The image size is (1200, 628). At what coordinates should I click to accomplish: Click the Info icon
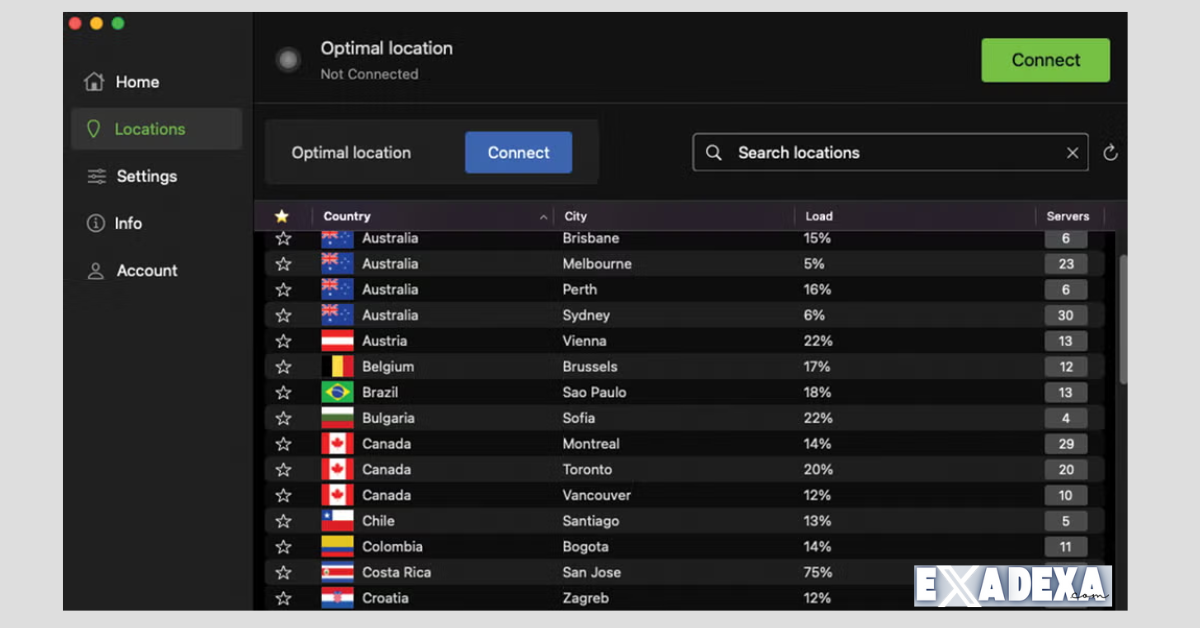pyautogui.click(x=94, y=223)
